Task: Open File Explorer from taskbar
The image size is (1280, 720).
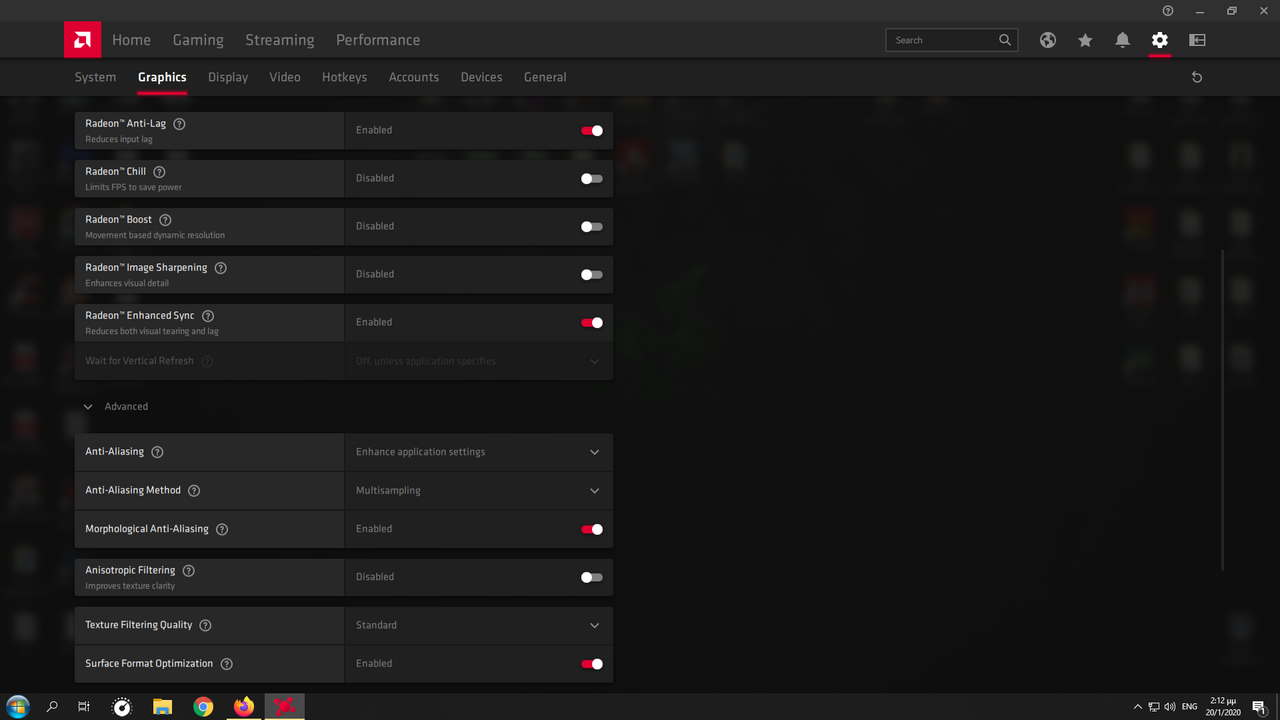Action: tap(162, 707)
